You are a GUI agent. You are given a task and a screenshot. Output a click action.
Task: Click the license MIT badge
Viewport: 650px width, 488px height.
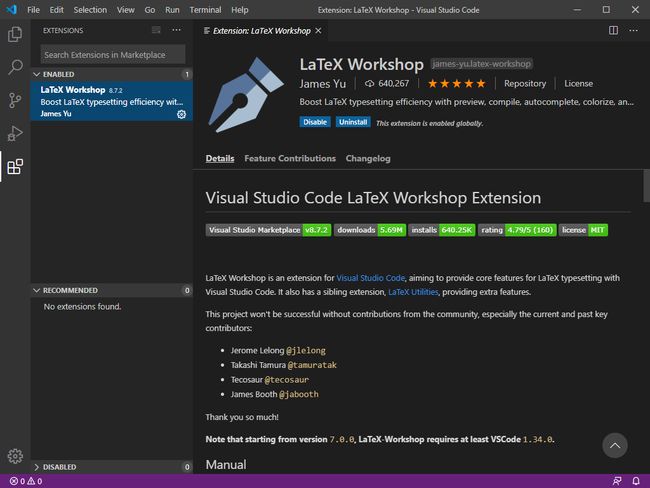coord(583,230)
